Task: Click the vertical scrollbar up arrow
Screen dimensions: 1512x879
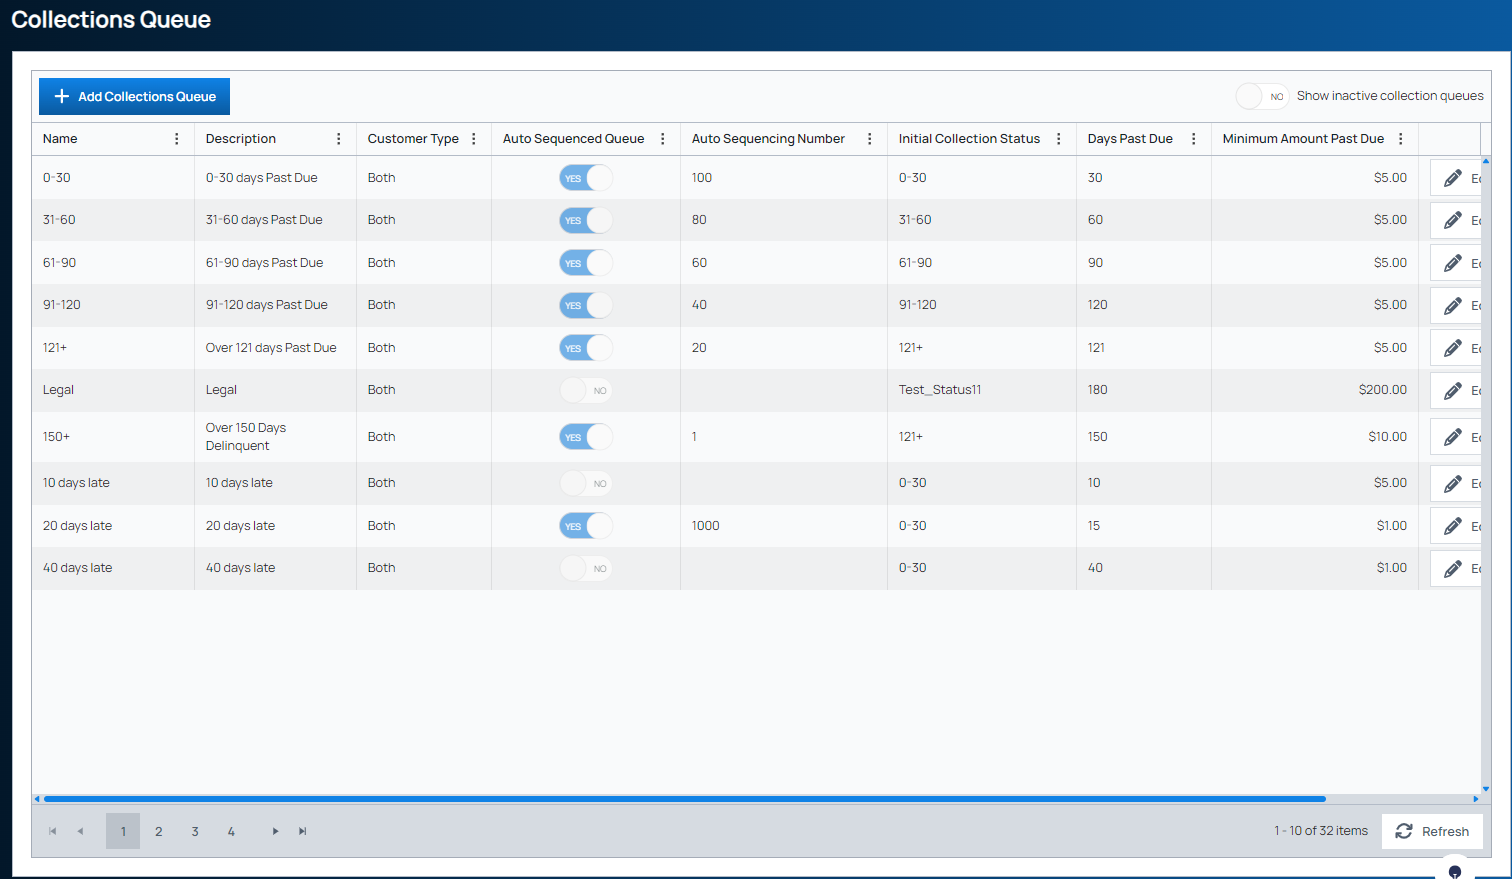Action: coord(1486,161)
